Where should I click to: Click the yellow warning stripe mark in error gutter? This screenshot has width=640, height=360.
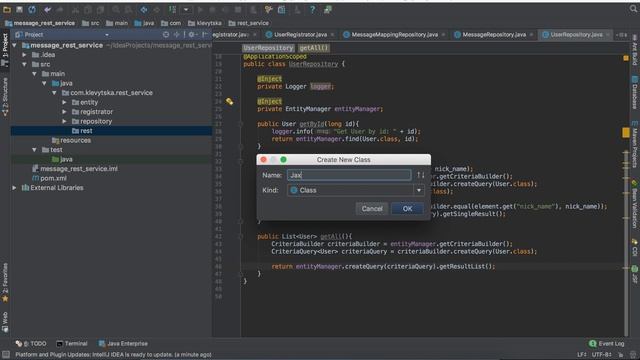tap(626, 133)
